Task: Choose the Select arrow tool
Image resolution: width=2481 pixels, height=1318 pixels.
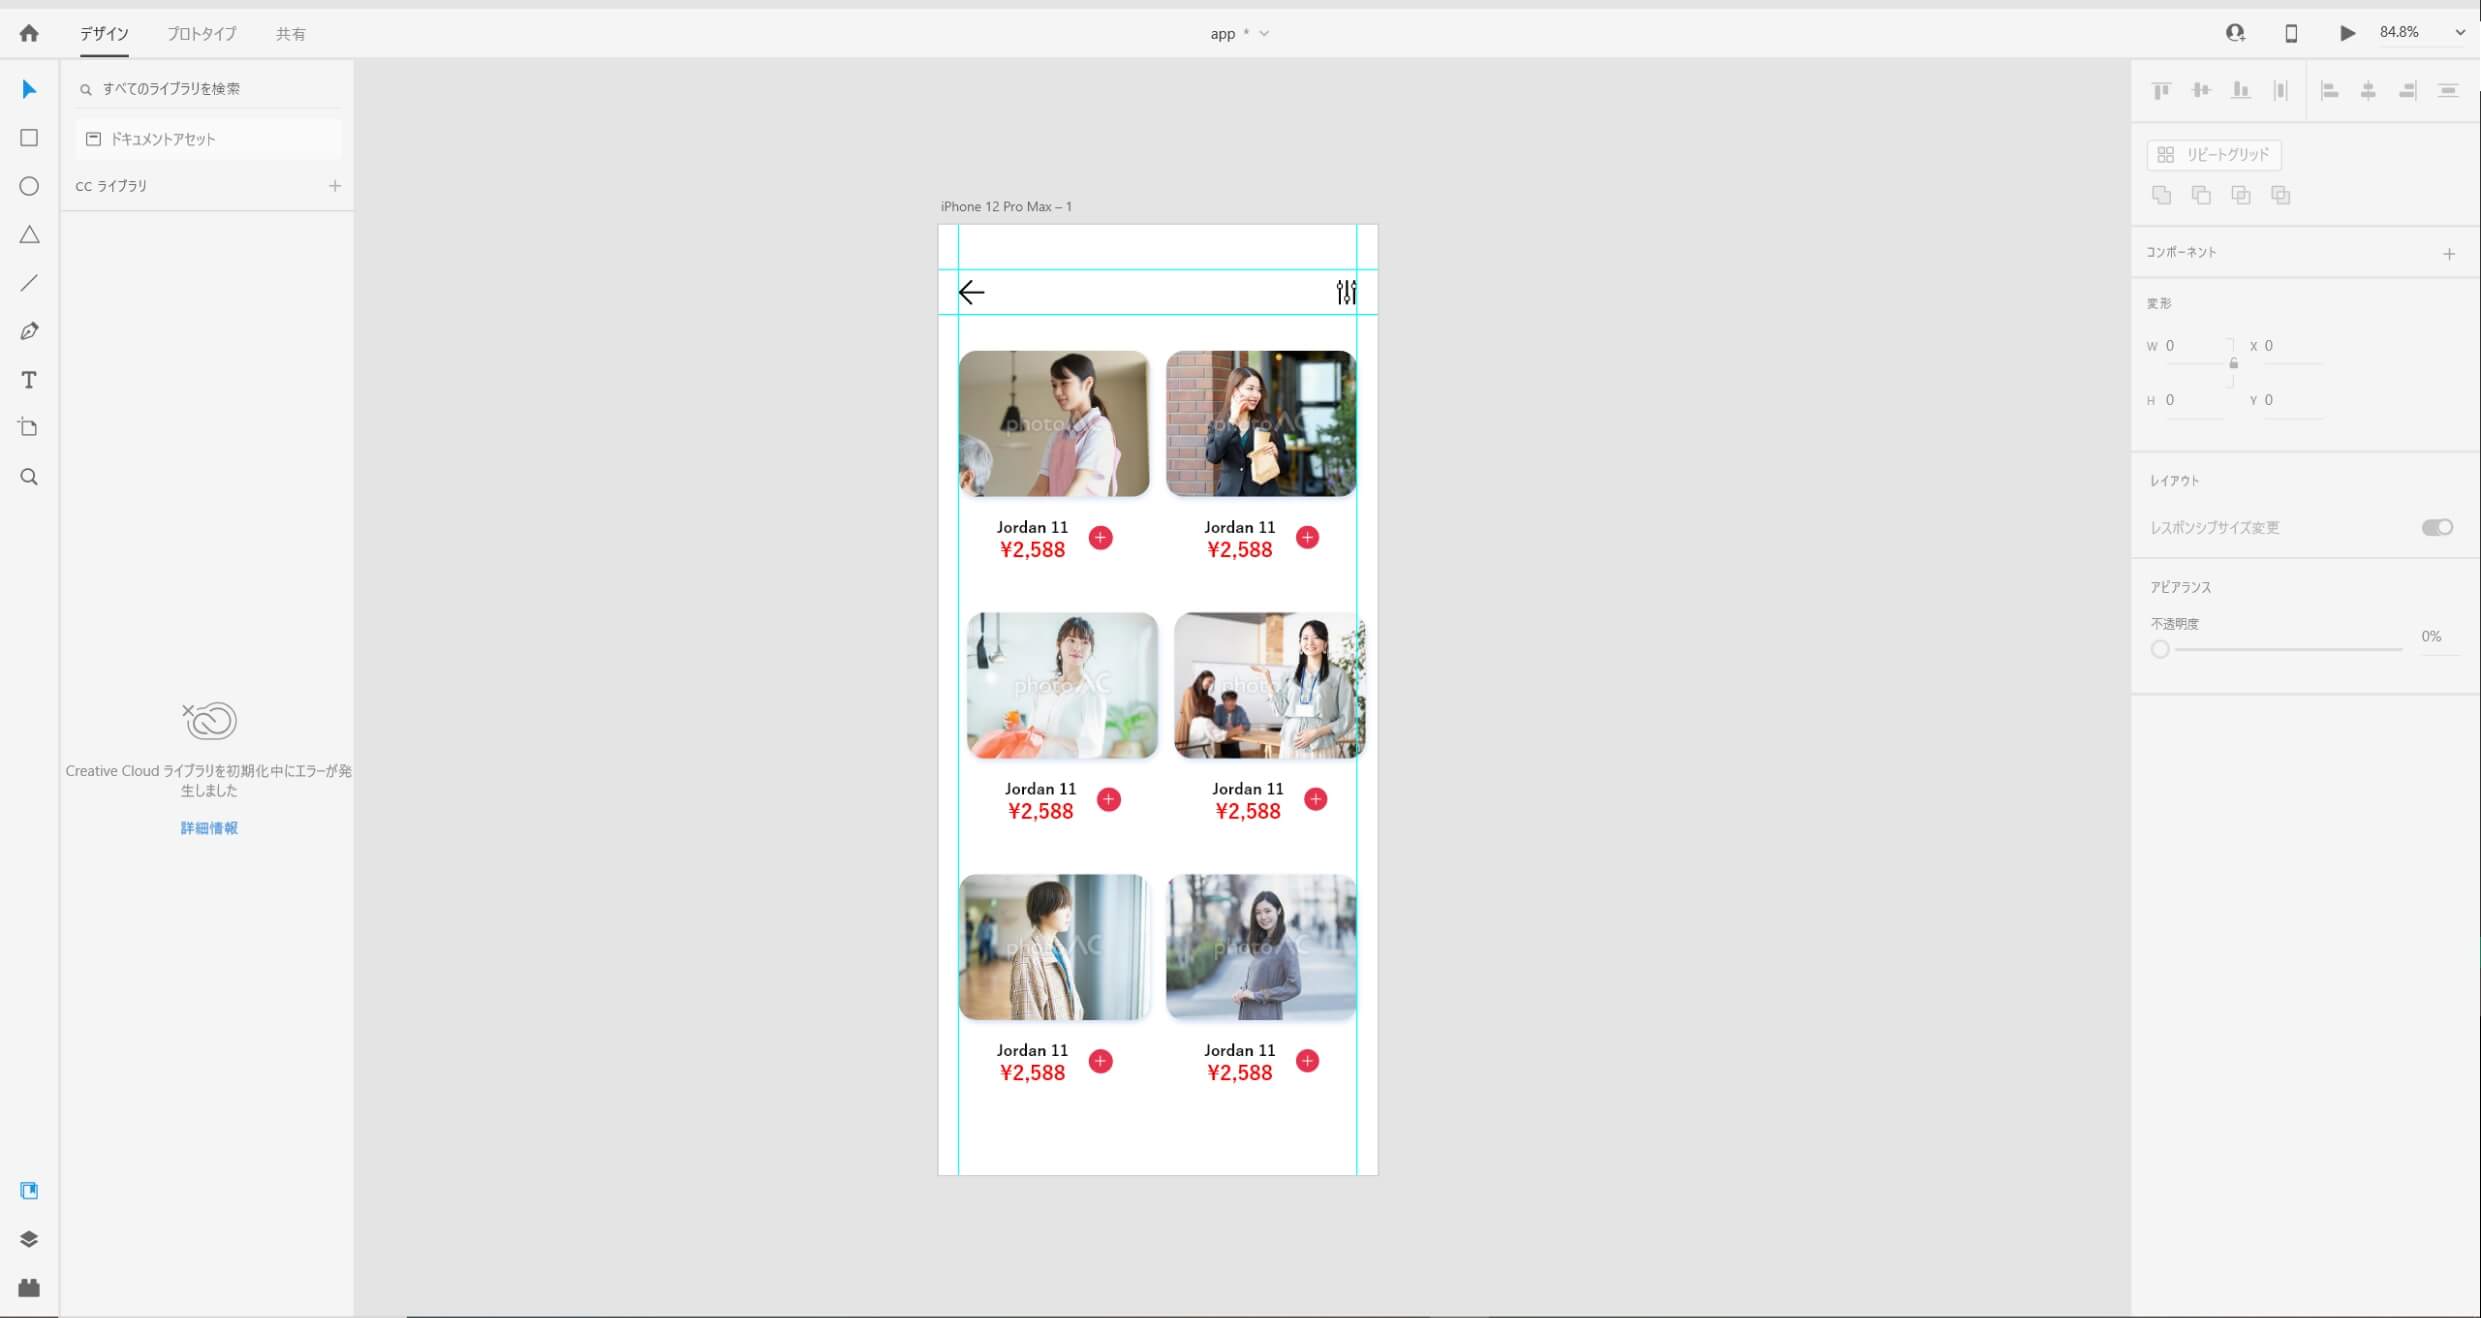Action: coord(29,89)
